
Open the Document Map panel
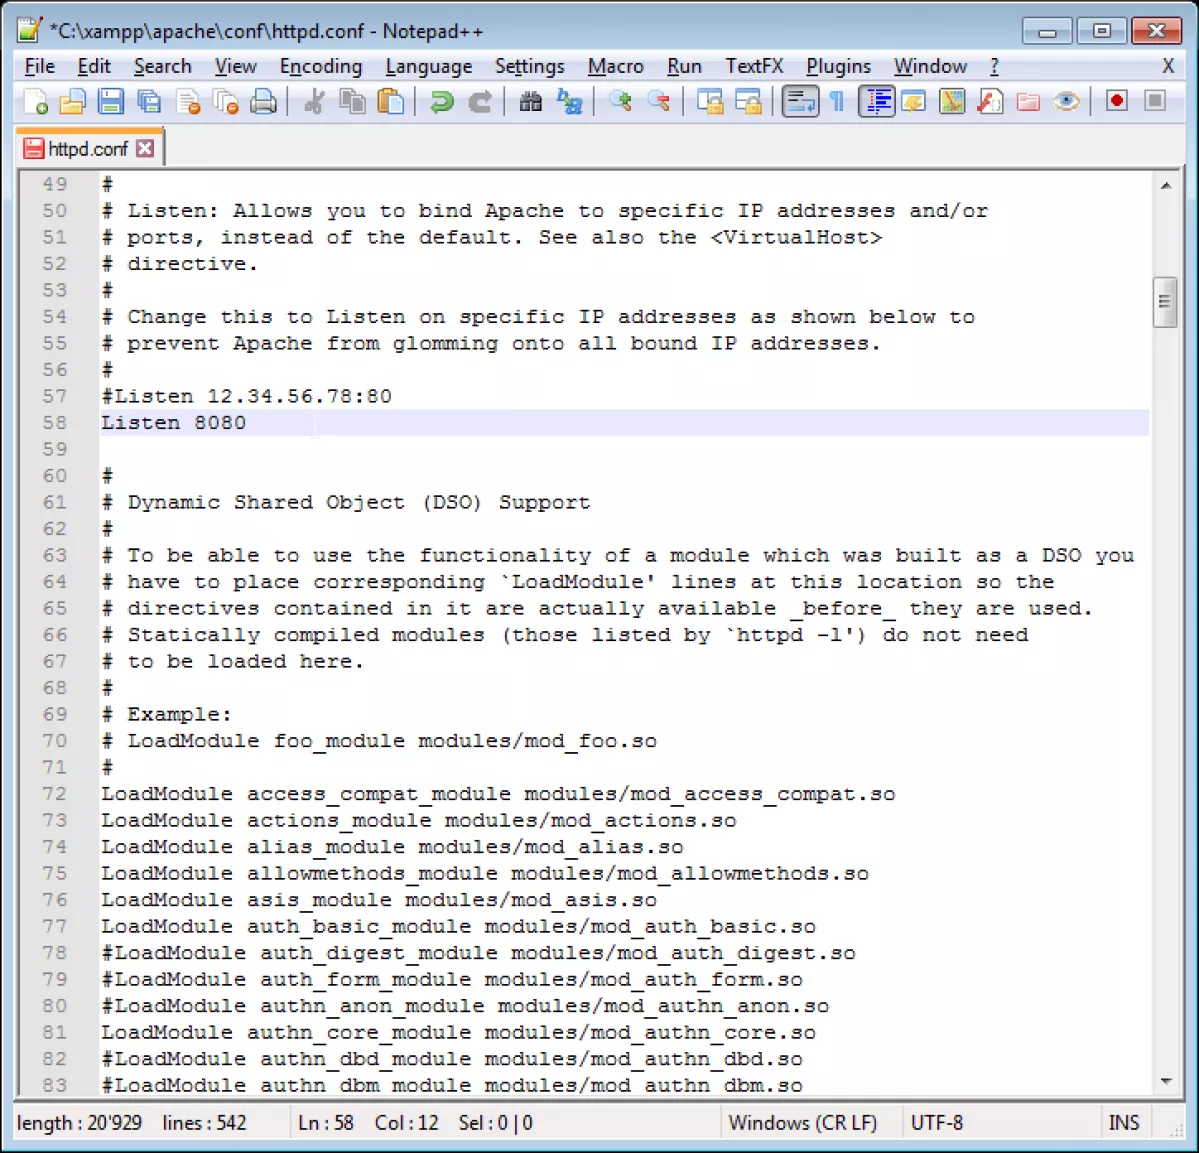[952, 102]
